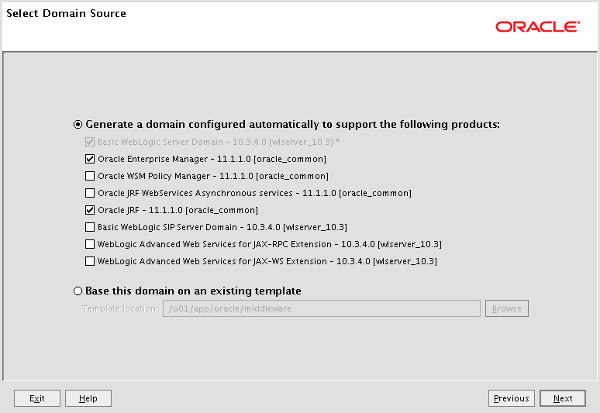Select Base this domain on existing template

[x=78, y=291]
